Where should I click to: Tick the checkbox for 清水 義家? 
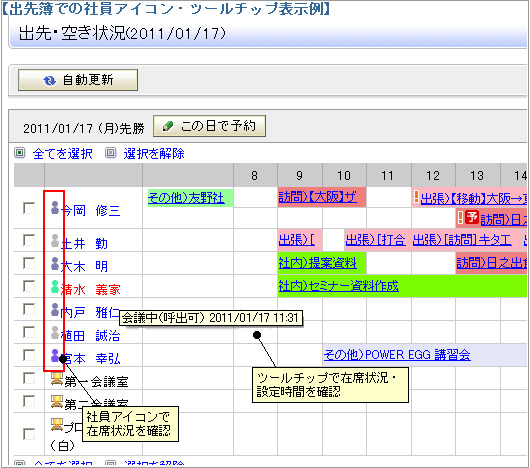point(29,286)
